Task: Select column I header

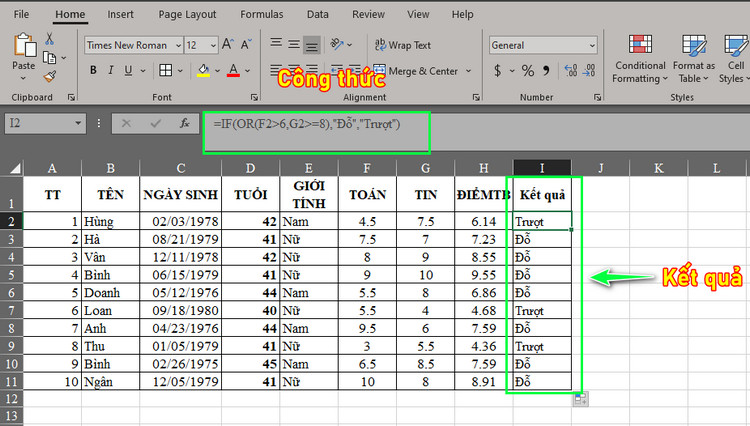Action: click(x=542, y=168)
